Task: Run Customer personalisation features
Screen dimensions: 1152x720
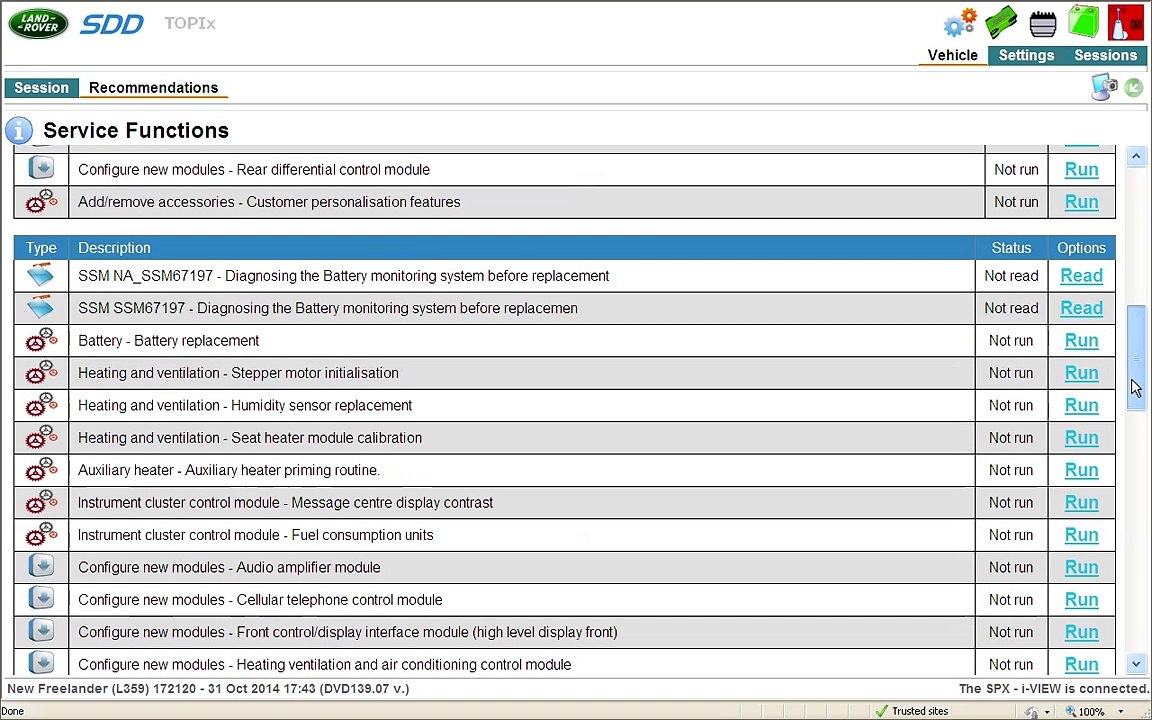Action: click(1081, 201)
